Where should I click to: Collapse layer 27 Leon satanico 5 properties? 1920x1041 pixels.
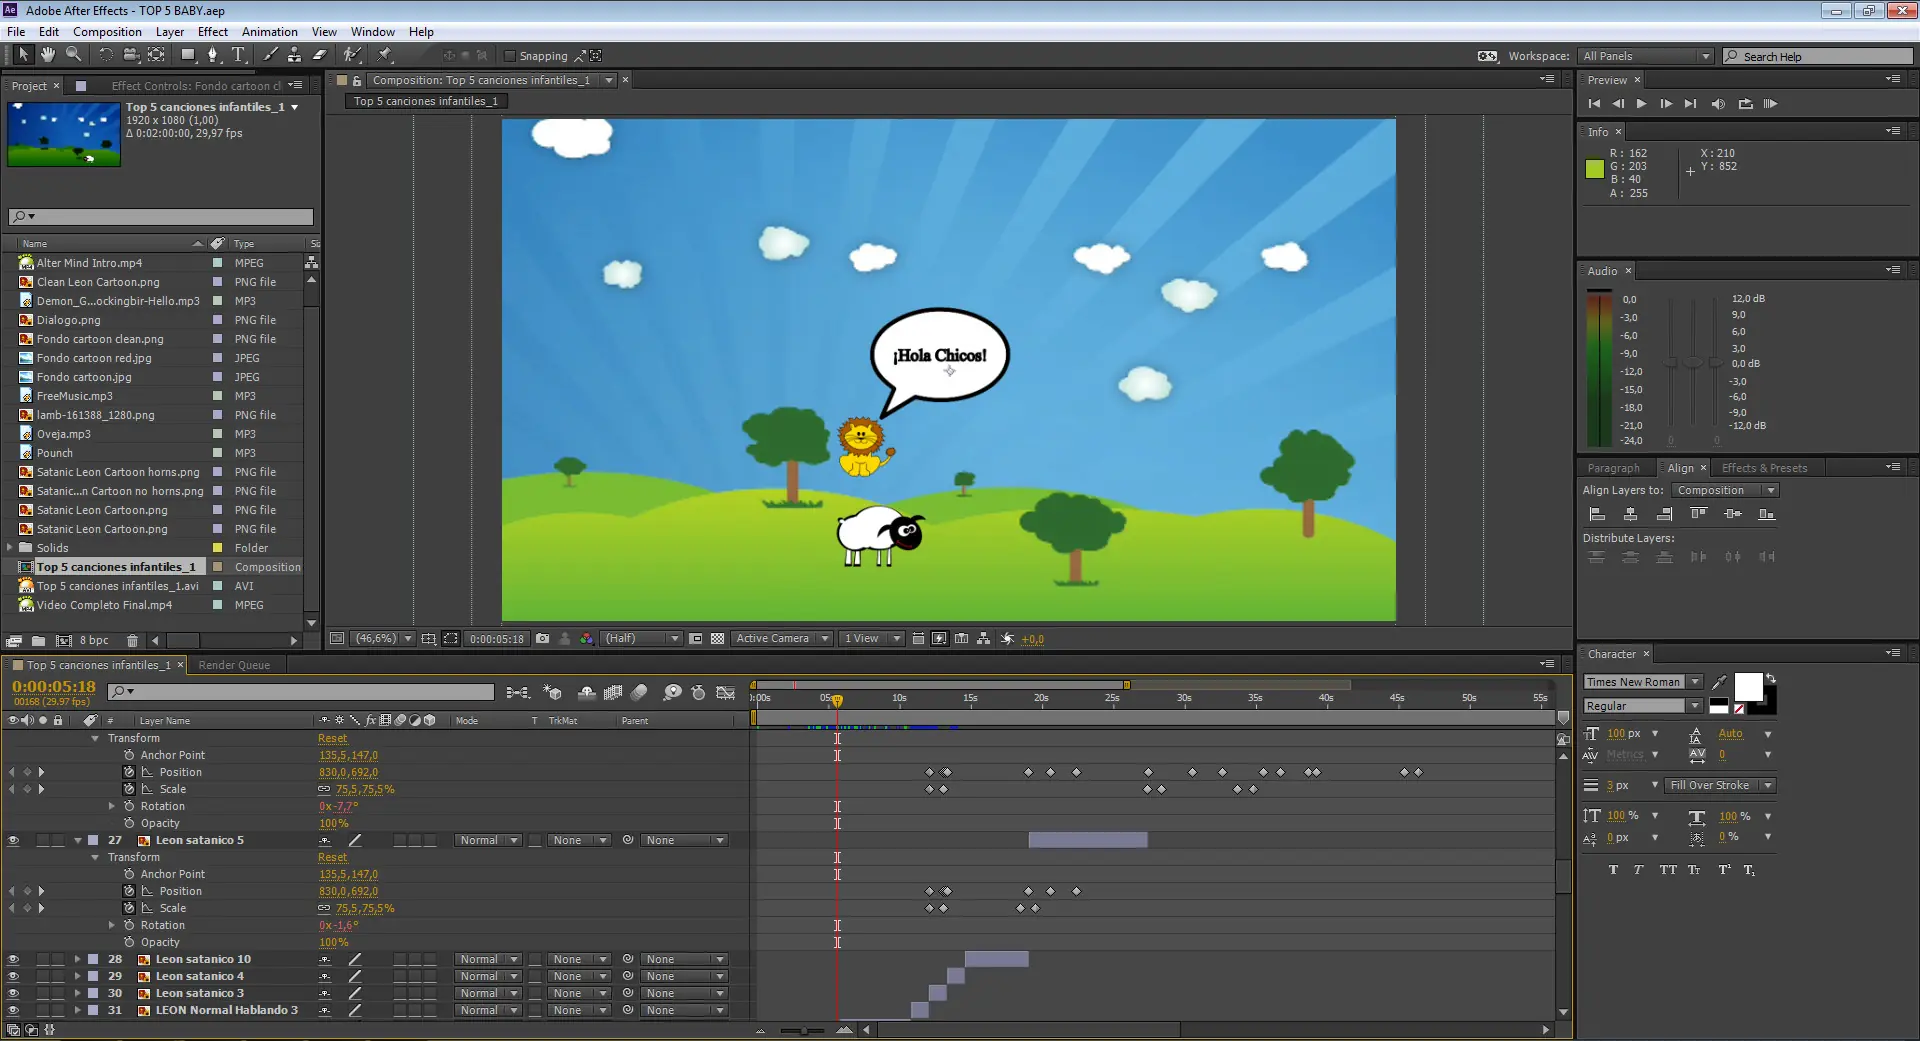pyautogui.click(x=78, y=841)
